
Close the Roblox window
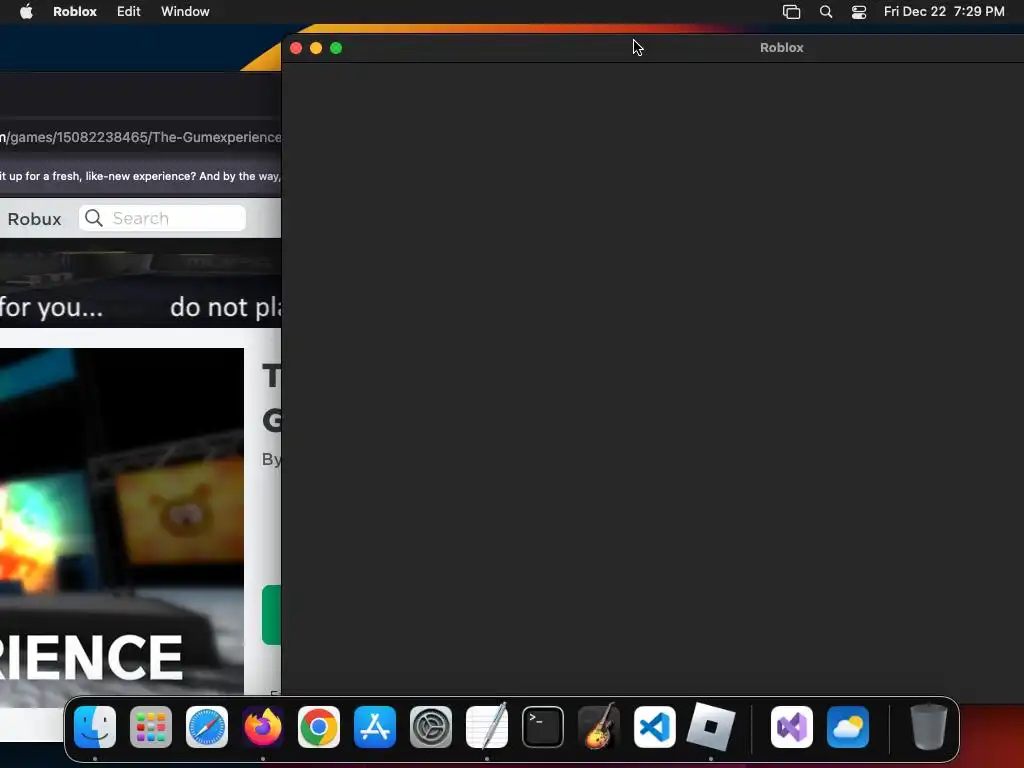point(296,48)
